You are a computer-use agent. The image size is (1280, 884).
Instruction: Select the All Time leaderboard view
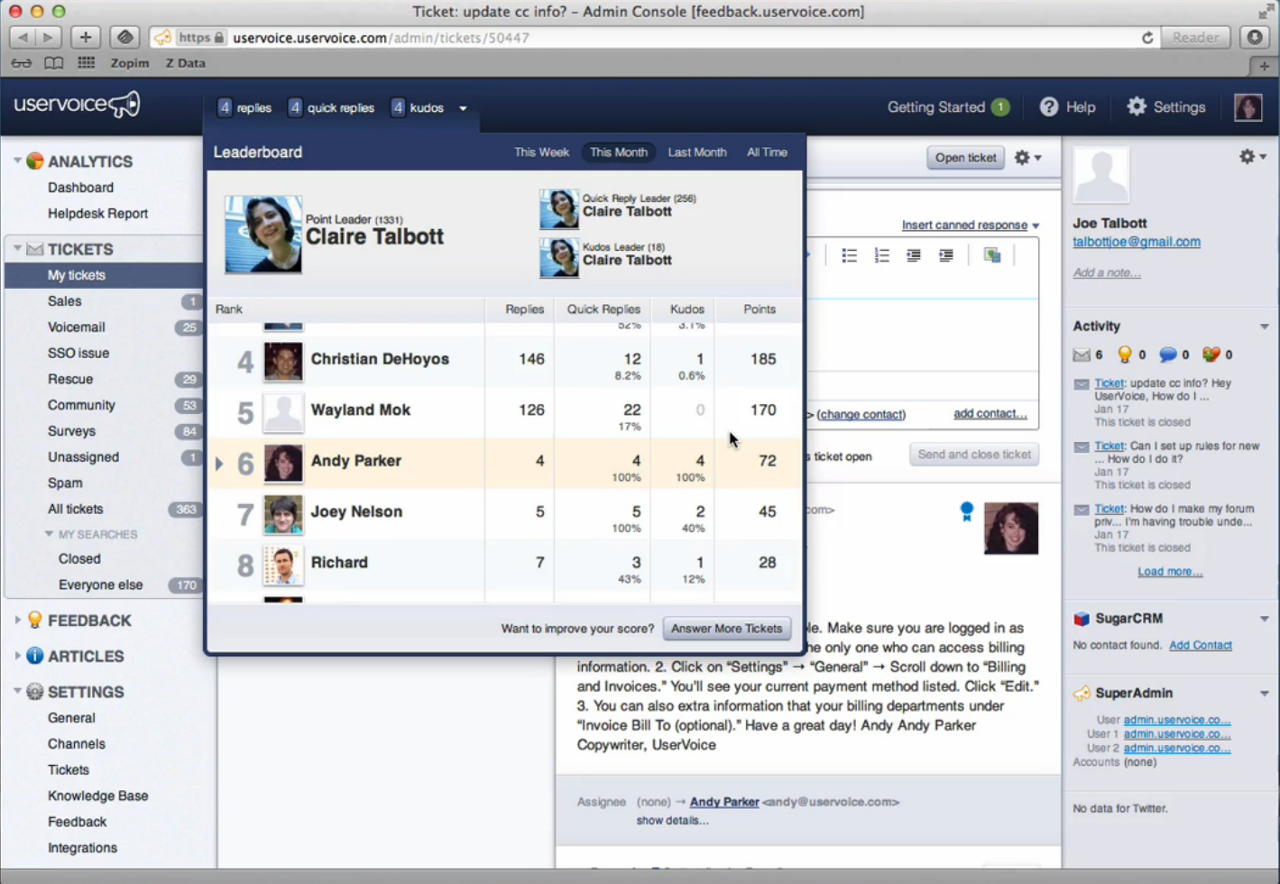point(766,152)
